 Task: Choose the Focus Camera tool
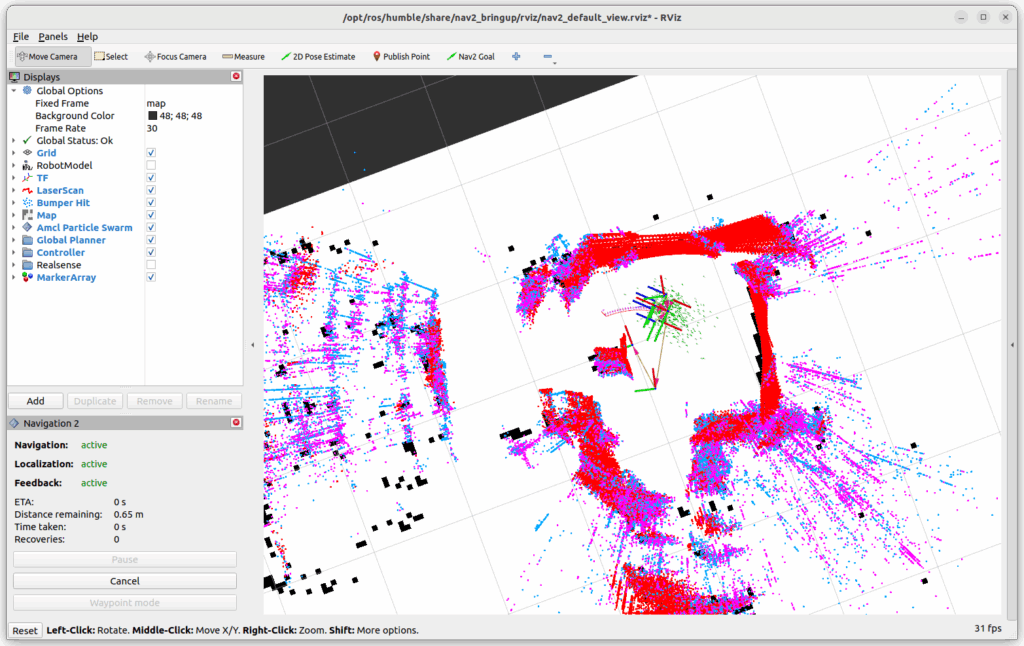point(175,57)
